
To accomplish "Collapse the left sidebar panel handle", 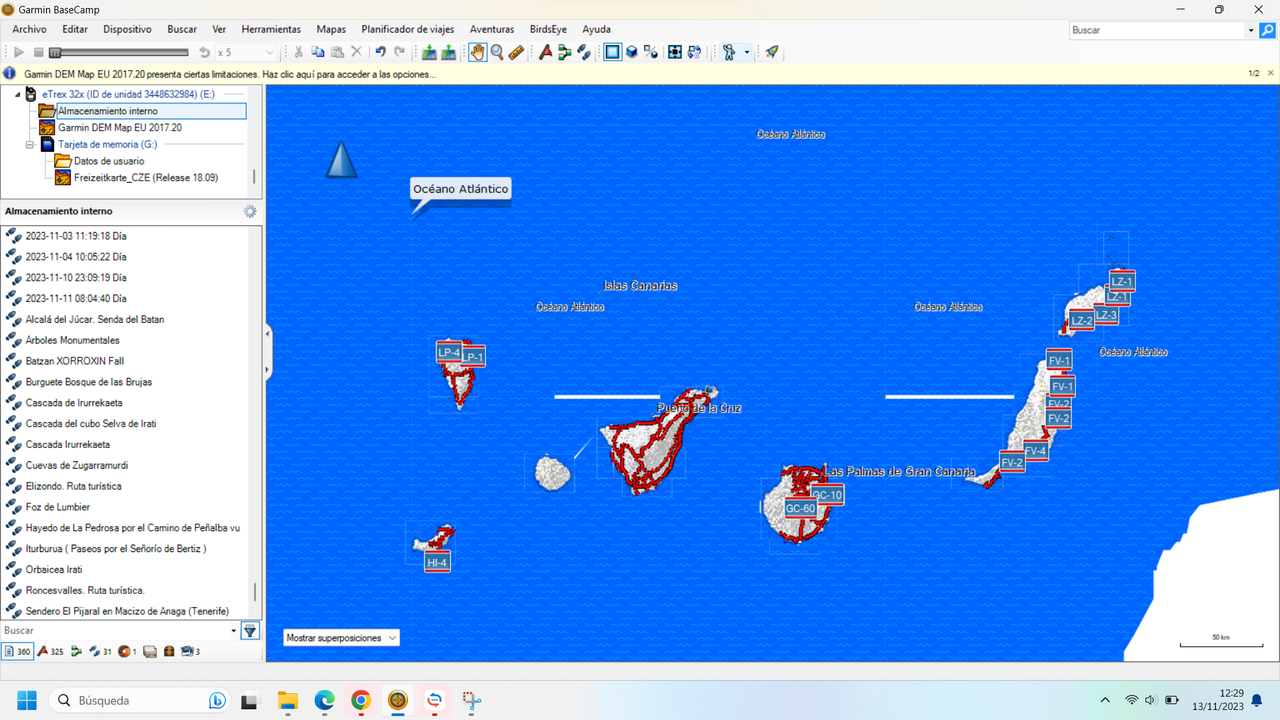I will point(268,352).
